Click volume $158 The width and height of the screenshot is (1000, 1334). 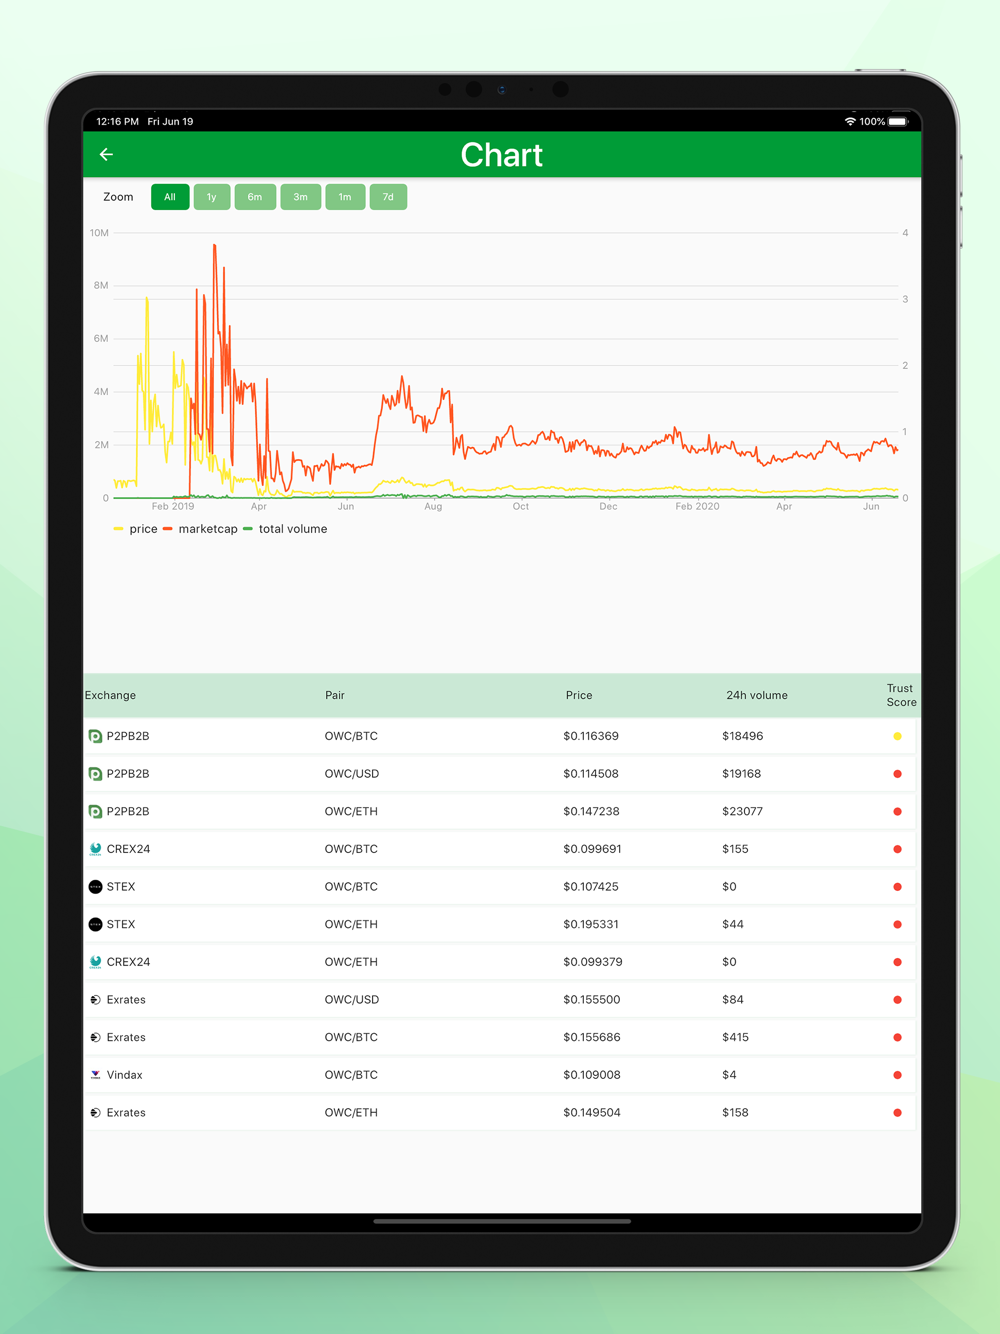[x=735, y=1113]
